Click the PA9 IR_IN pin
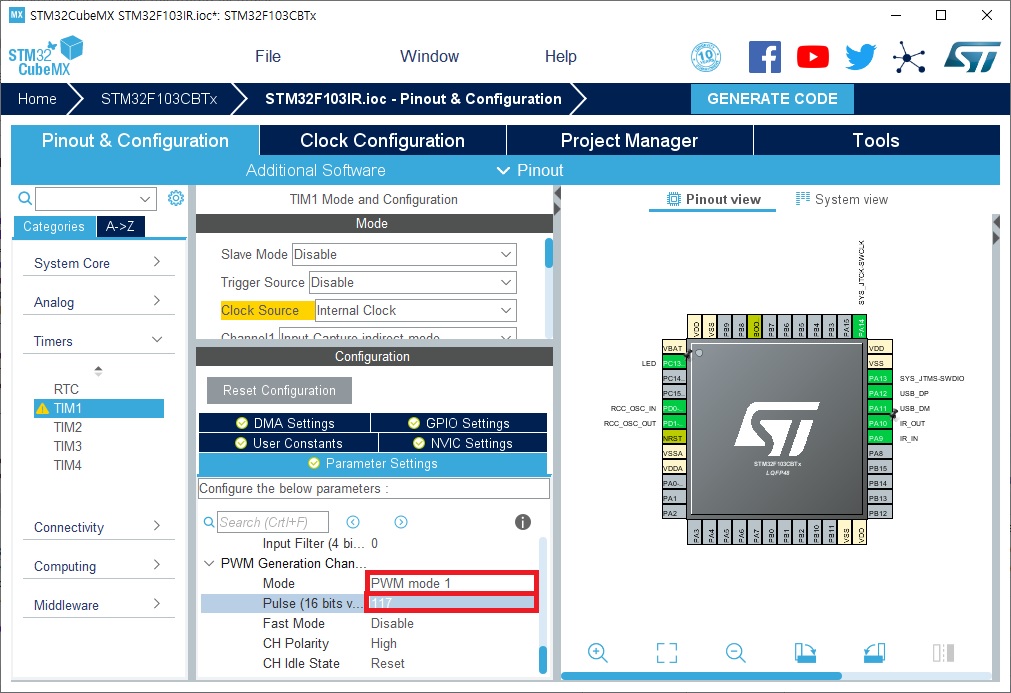The width and height of the screenshot is (1011, 693). pyautogui.click(x=880, y=438)
